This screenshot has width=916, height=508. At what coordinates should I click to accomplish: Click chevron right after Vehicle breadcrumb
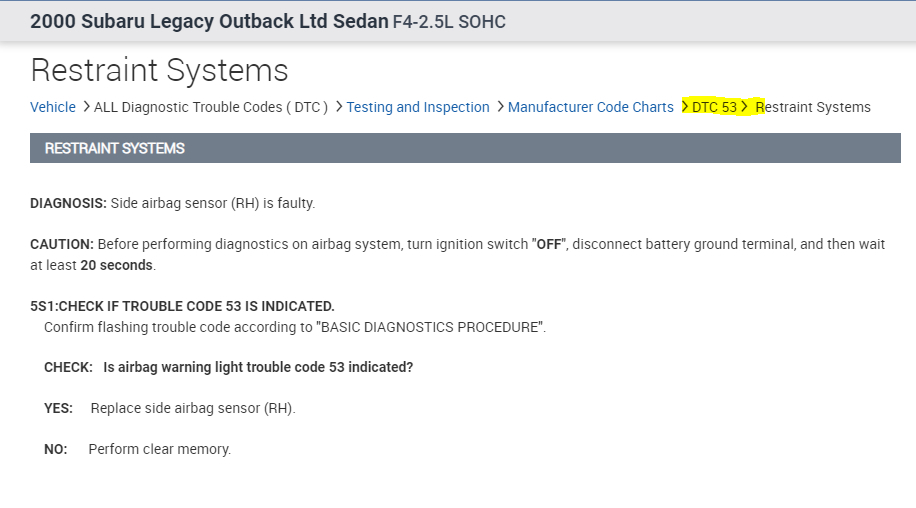tap(86, 107)
